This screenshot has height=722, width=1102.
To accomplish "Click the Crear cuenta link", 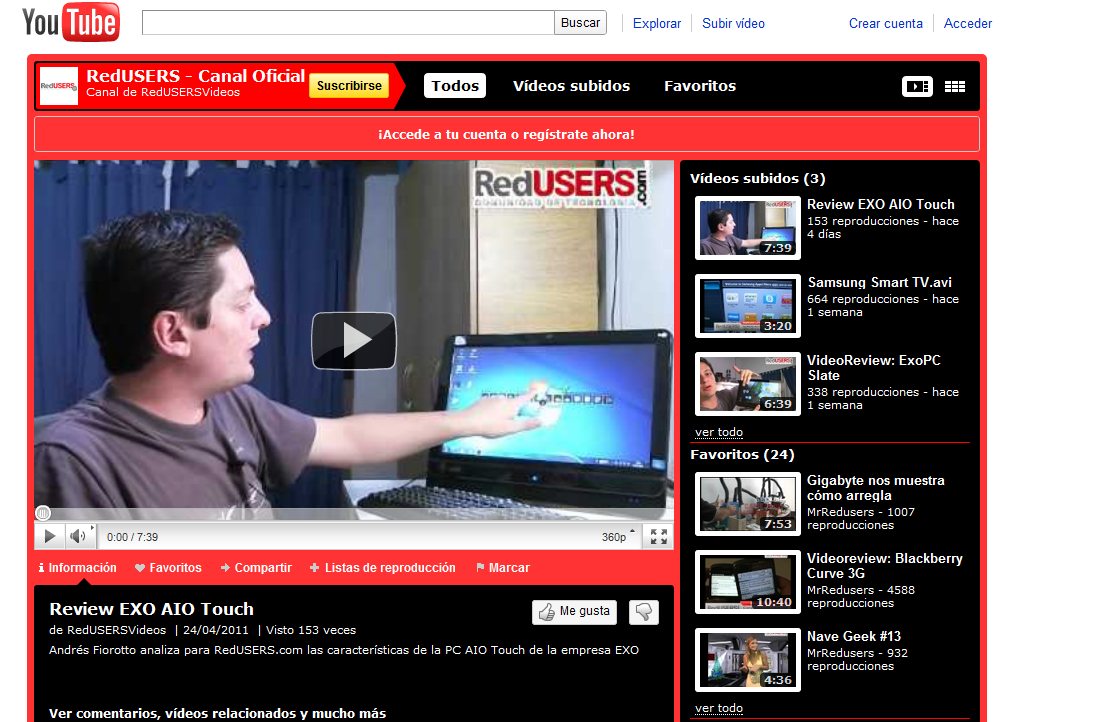I will click(886, 23).
